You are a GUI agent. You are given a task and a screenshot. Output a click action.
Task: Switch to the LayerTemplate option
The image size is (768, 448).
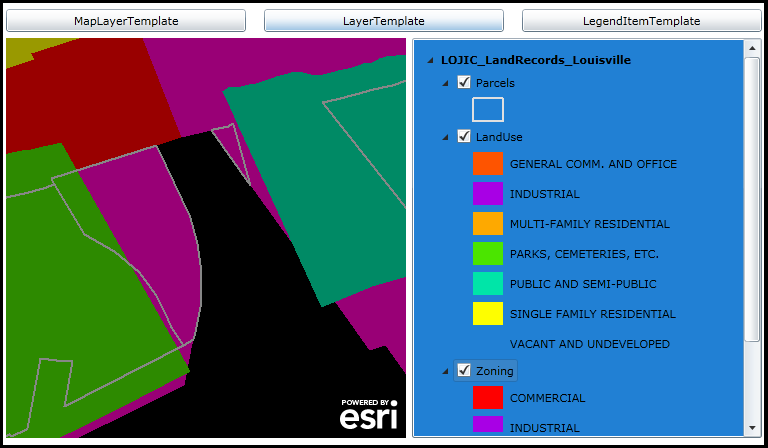tap(384, 21)
